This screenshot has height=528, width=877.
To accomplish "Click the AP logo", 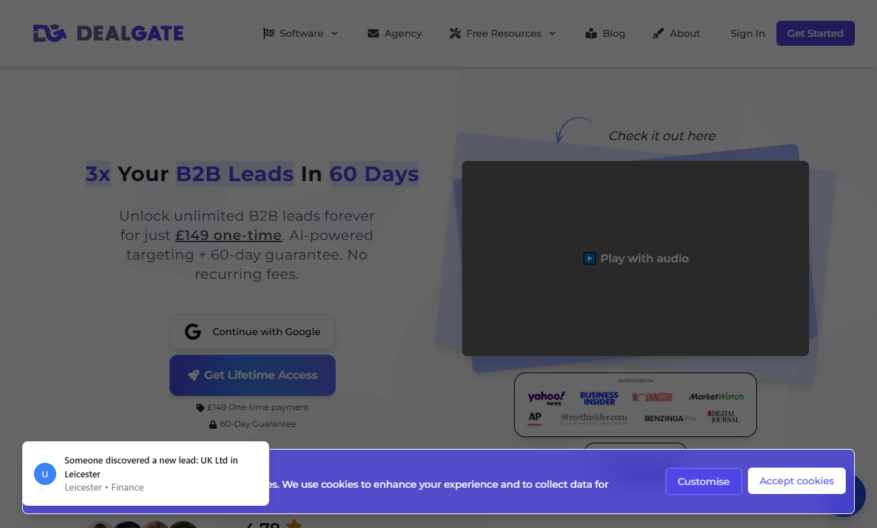I will [535, 418].
